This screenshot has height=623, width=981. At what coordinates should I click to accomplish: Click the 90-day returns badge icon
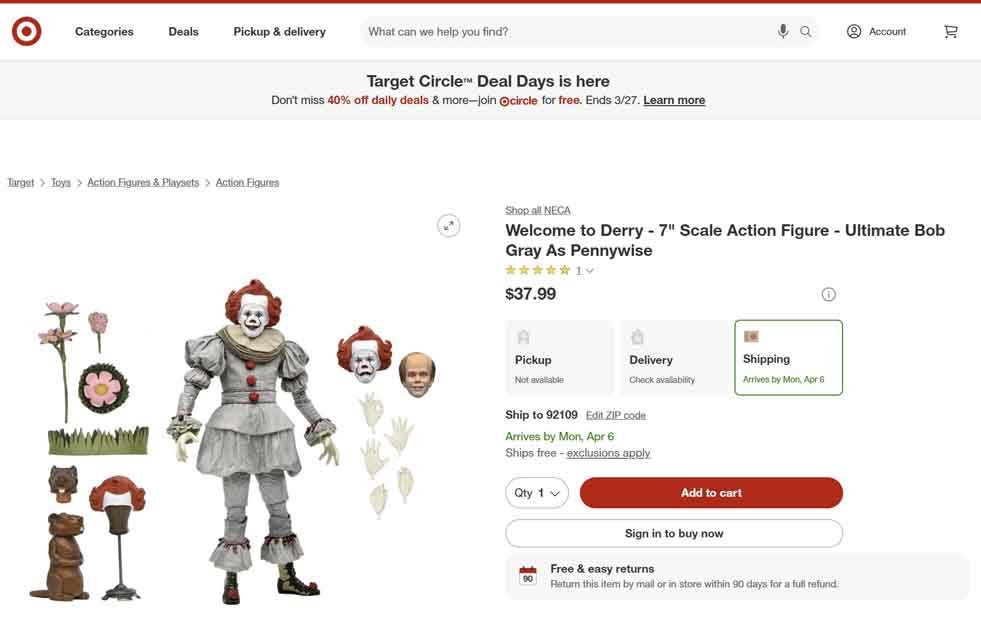pos(527,576)
